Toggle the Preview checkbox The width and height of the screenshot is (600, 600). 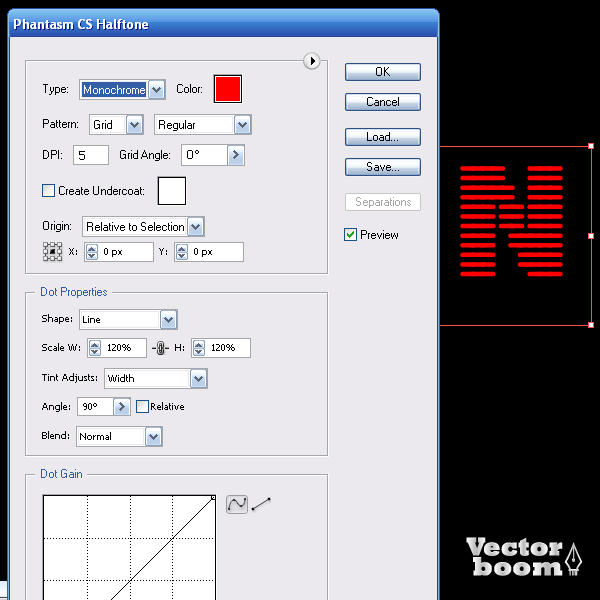click(x=350, y=235)
